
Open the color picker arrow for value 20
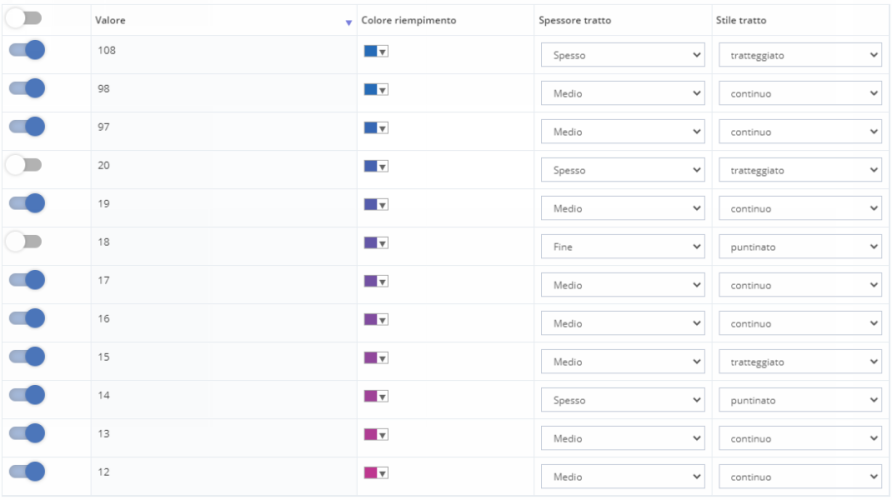tap(383, 167)
